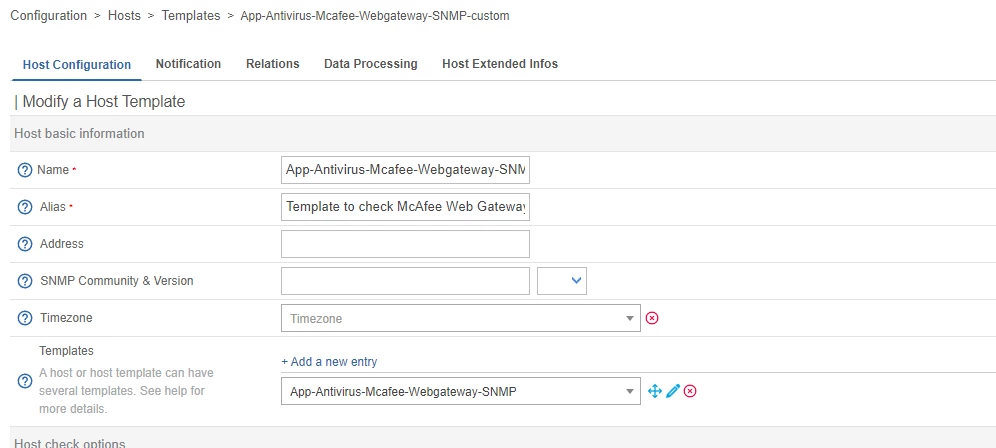Click the help icon next to Name
The image size is (996, 448).
(25, 170)
